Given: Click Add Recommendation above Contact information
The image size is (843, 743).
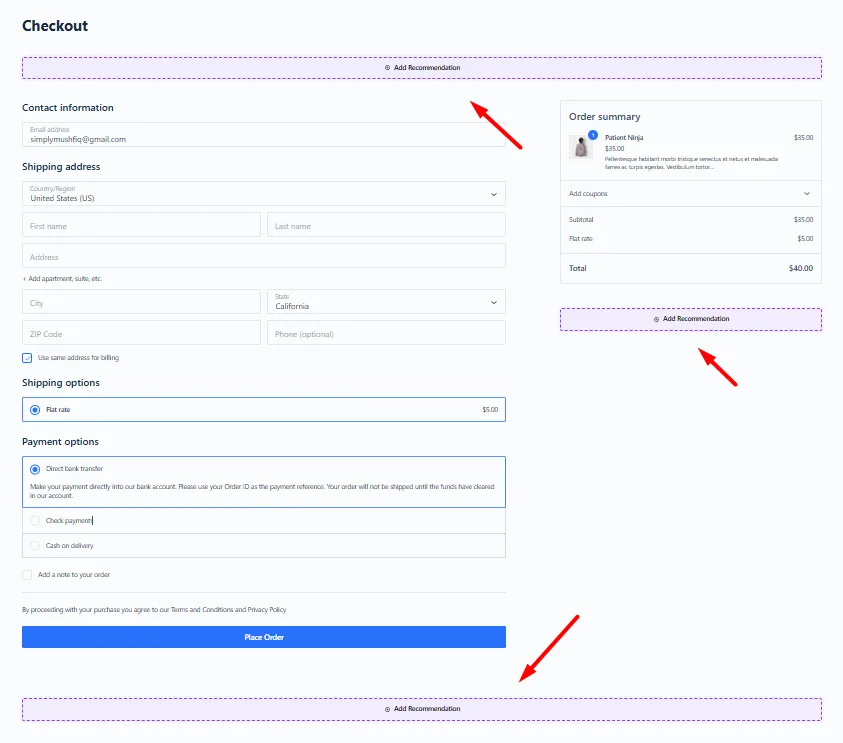Looking at the screenshot, I should [x=422, y=68].
